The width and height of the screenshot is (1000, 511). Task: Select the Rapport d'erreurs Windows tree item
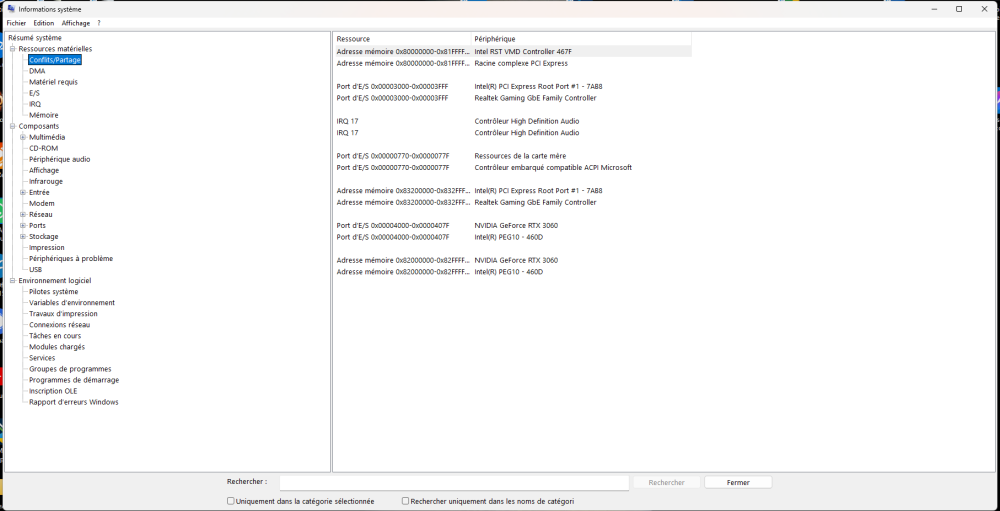(73, 402)
